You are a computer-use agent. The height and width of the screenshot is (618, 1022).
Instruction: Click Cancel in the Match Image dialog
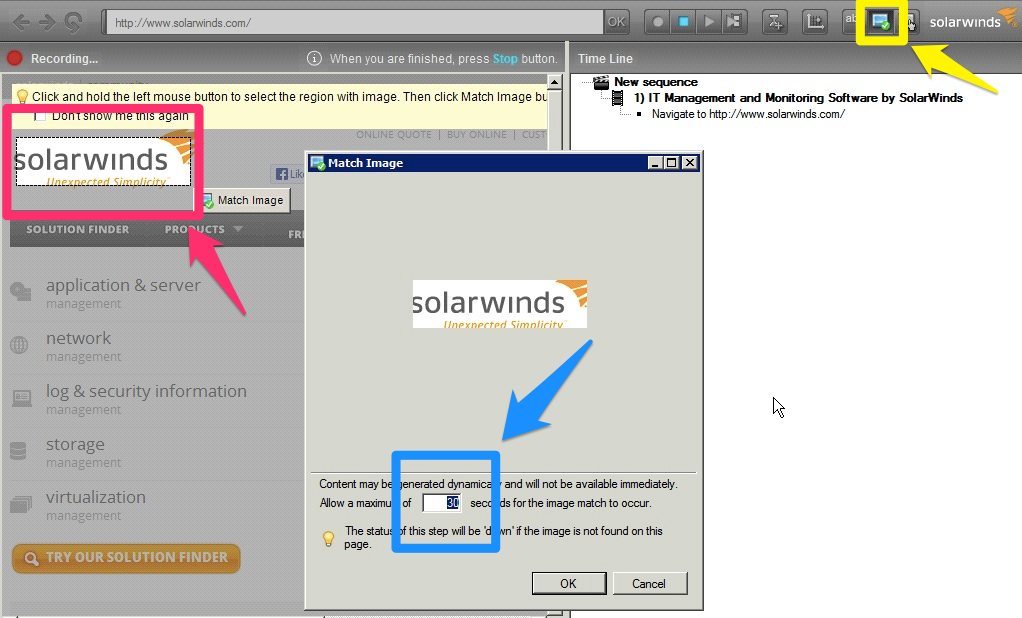point(649,583)
